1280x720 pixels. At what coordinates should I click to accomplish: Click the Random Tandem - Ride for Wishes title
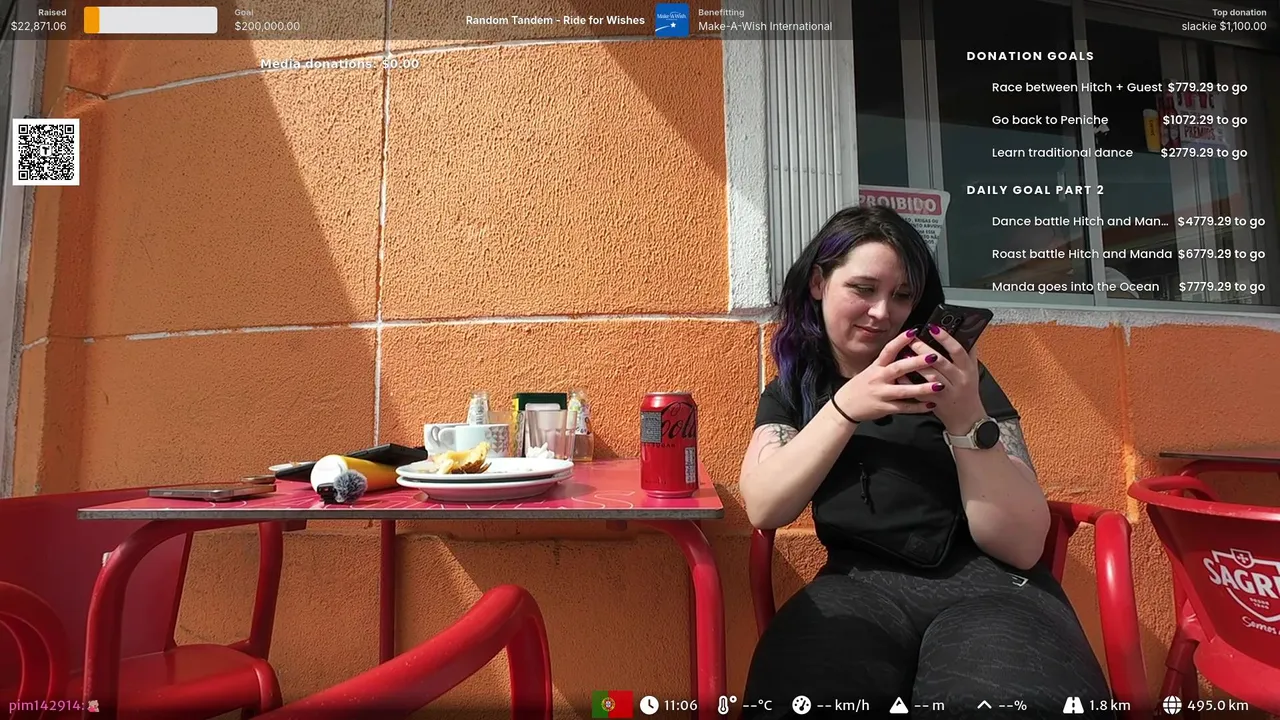tap(555, 20)
